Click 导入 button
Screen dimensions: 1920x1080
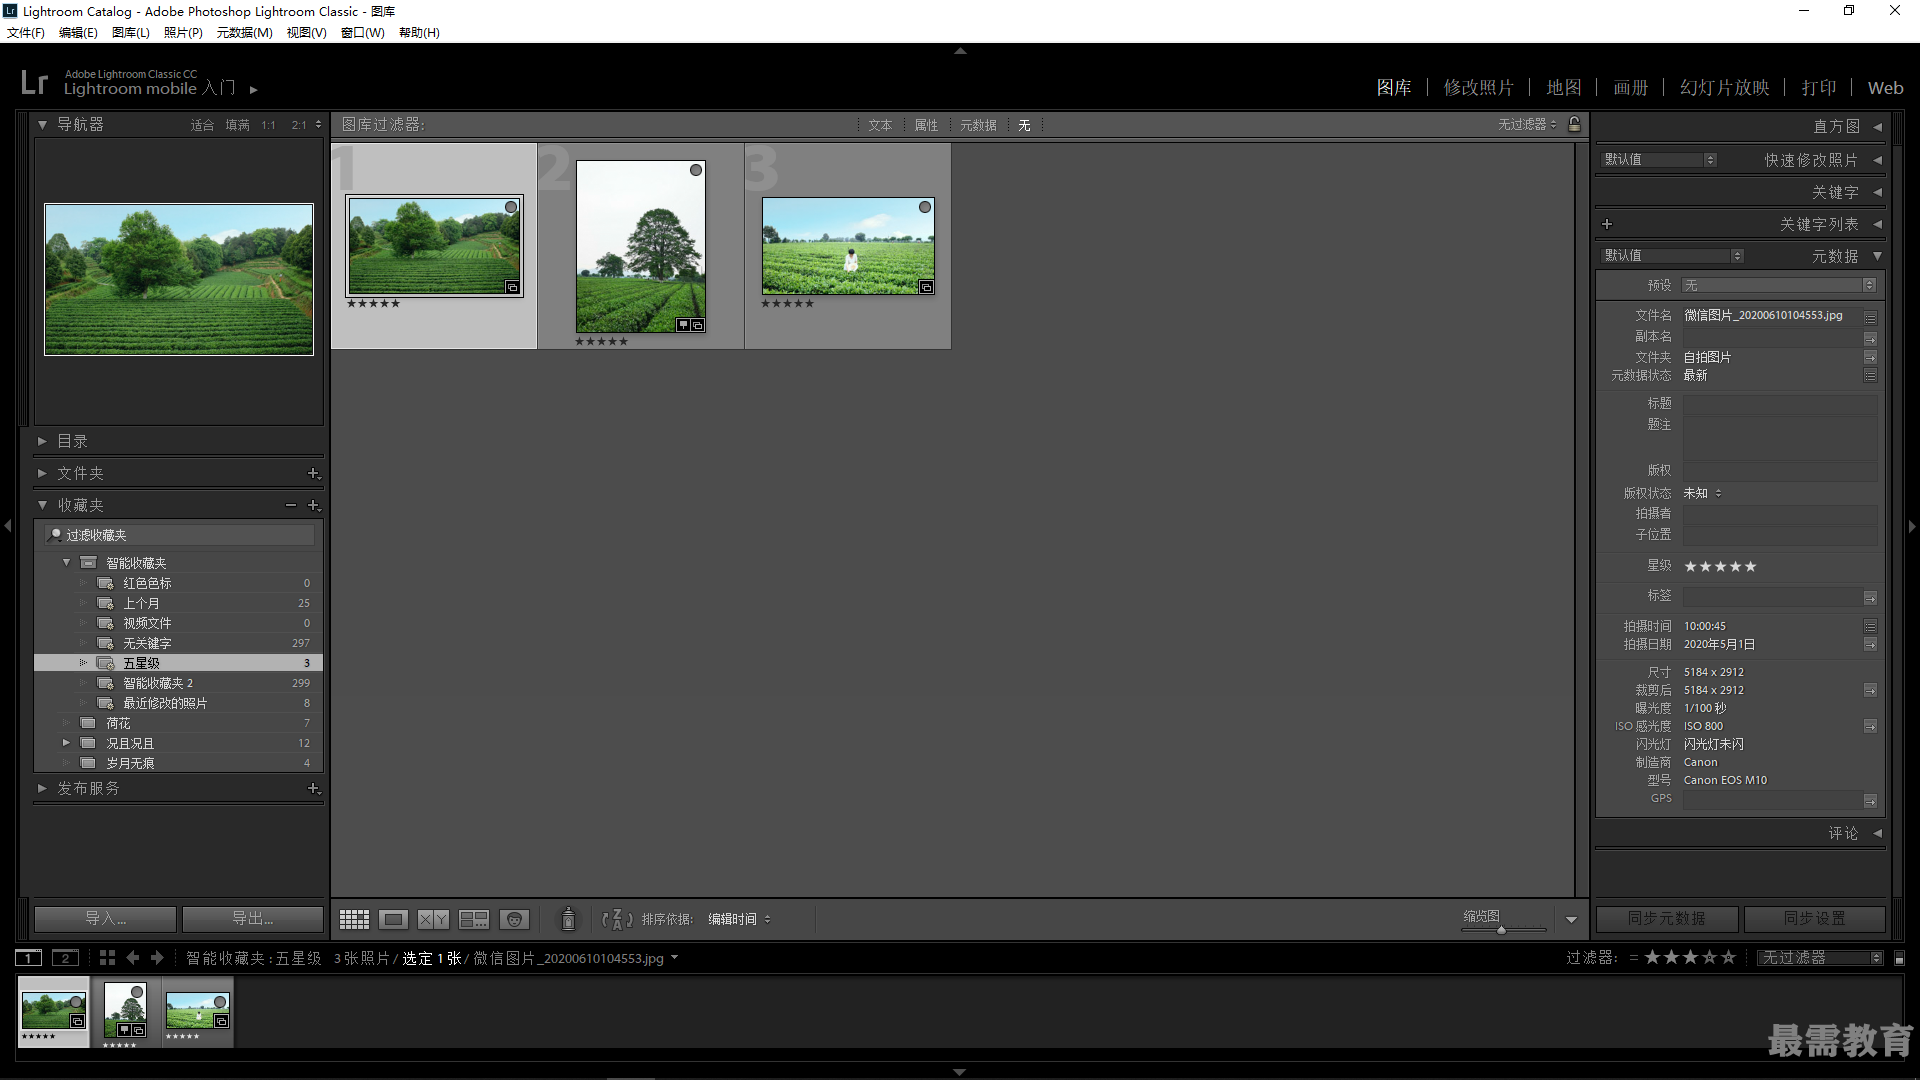click(x=105, y=919)
